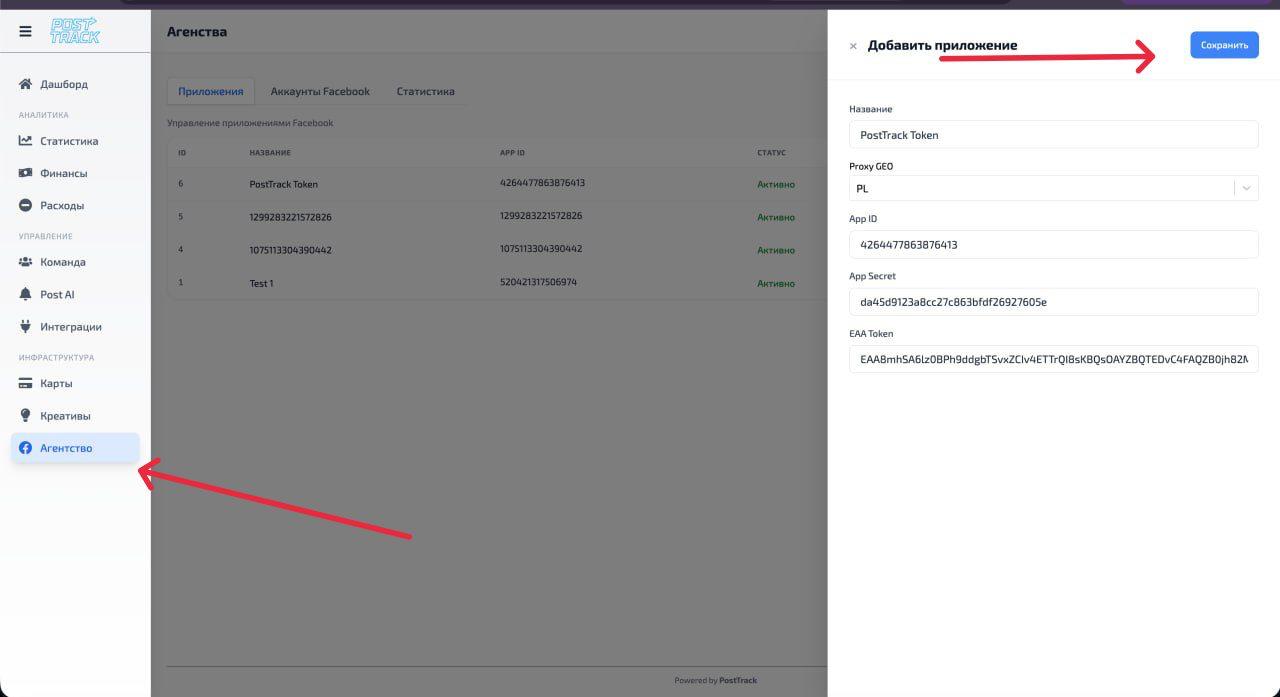Click the hamburger menu icon
The image size is (1280, 697).
tap(25, 32)
